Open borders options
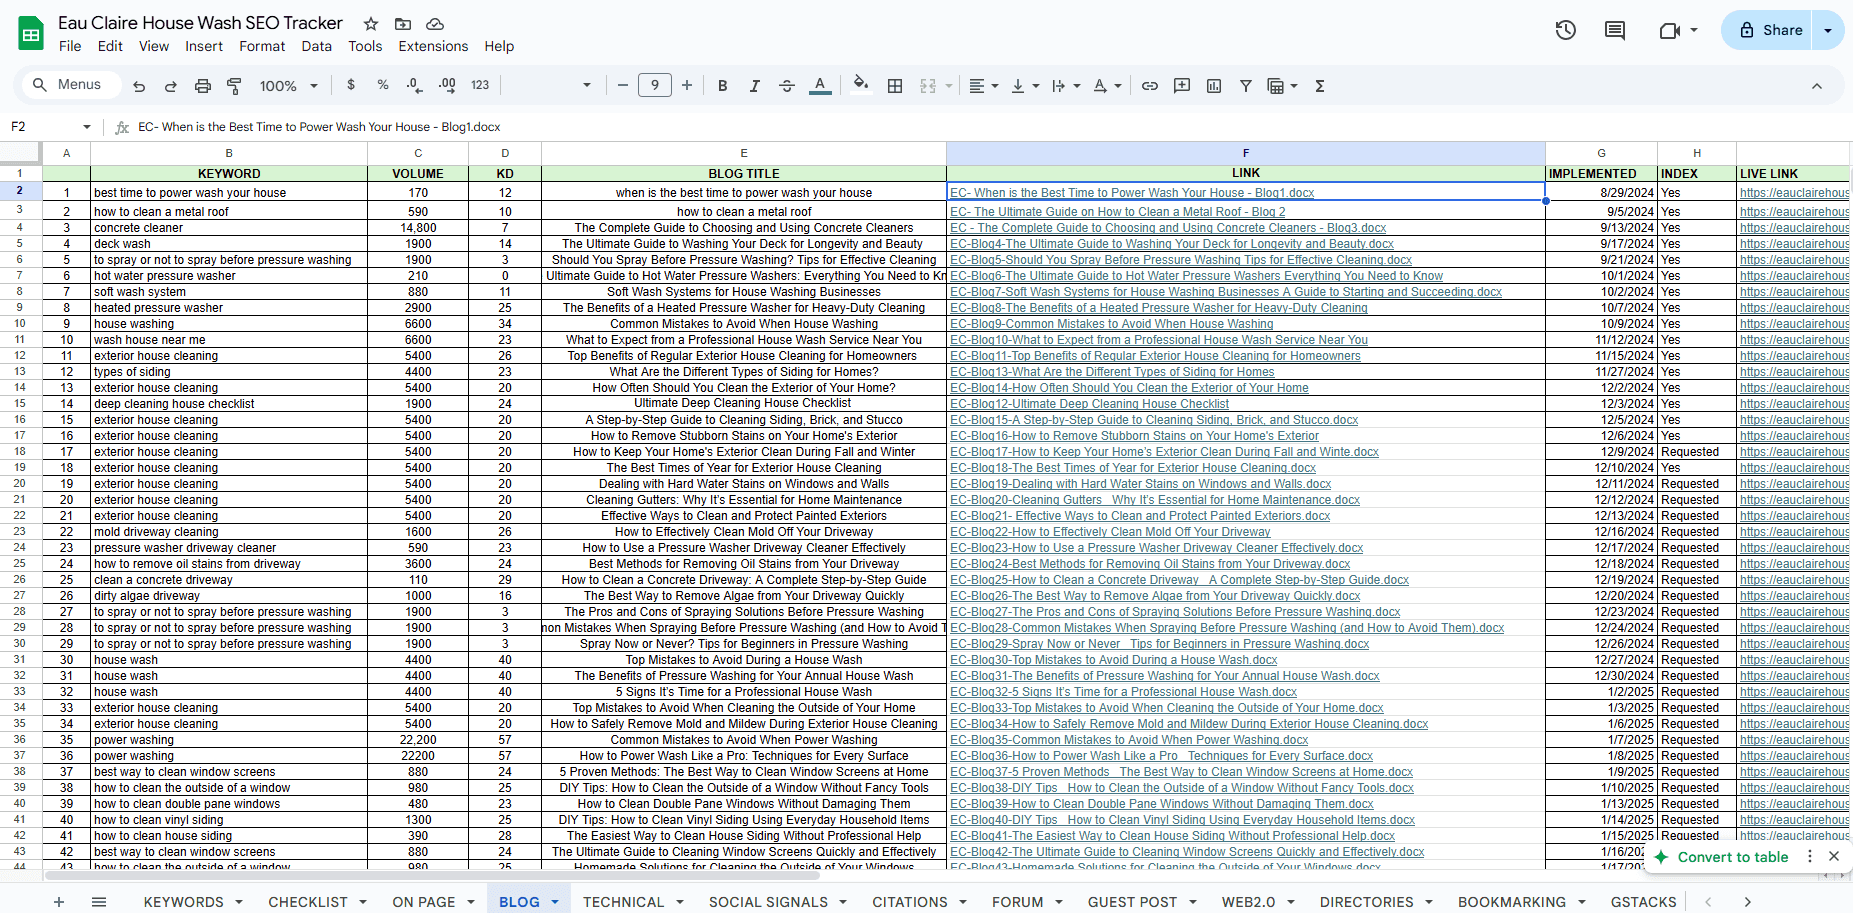The height and width of the screenshot is (913, 1853). 895,86
